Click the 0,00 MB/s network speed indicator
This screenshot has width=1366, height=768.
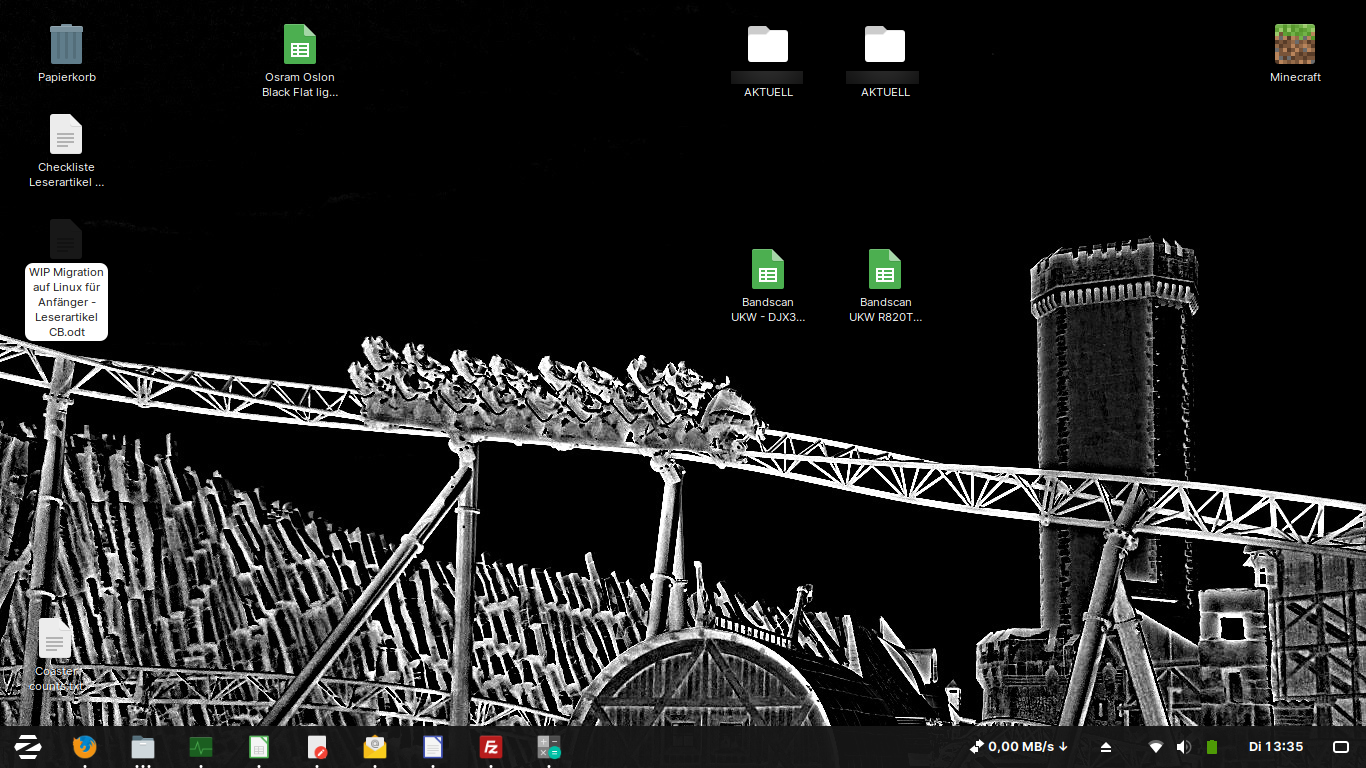click(1019, 747)
